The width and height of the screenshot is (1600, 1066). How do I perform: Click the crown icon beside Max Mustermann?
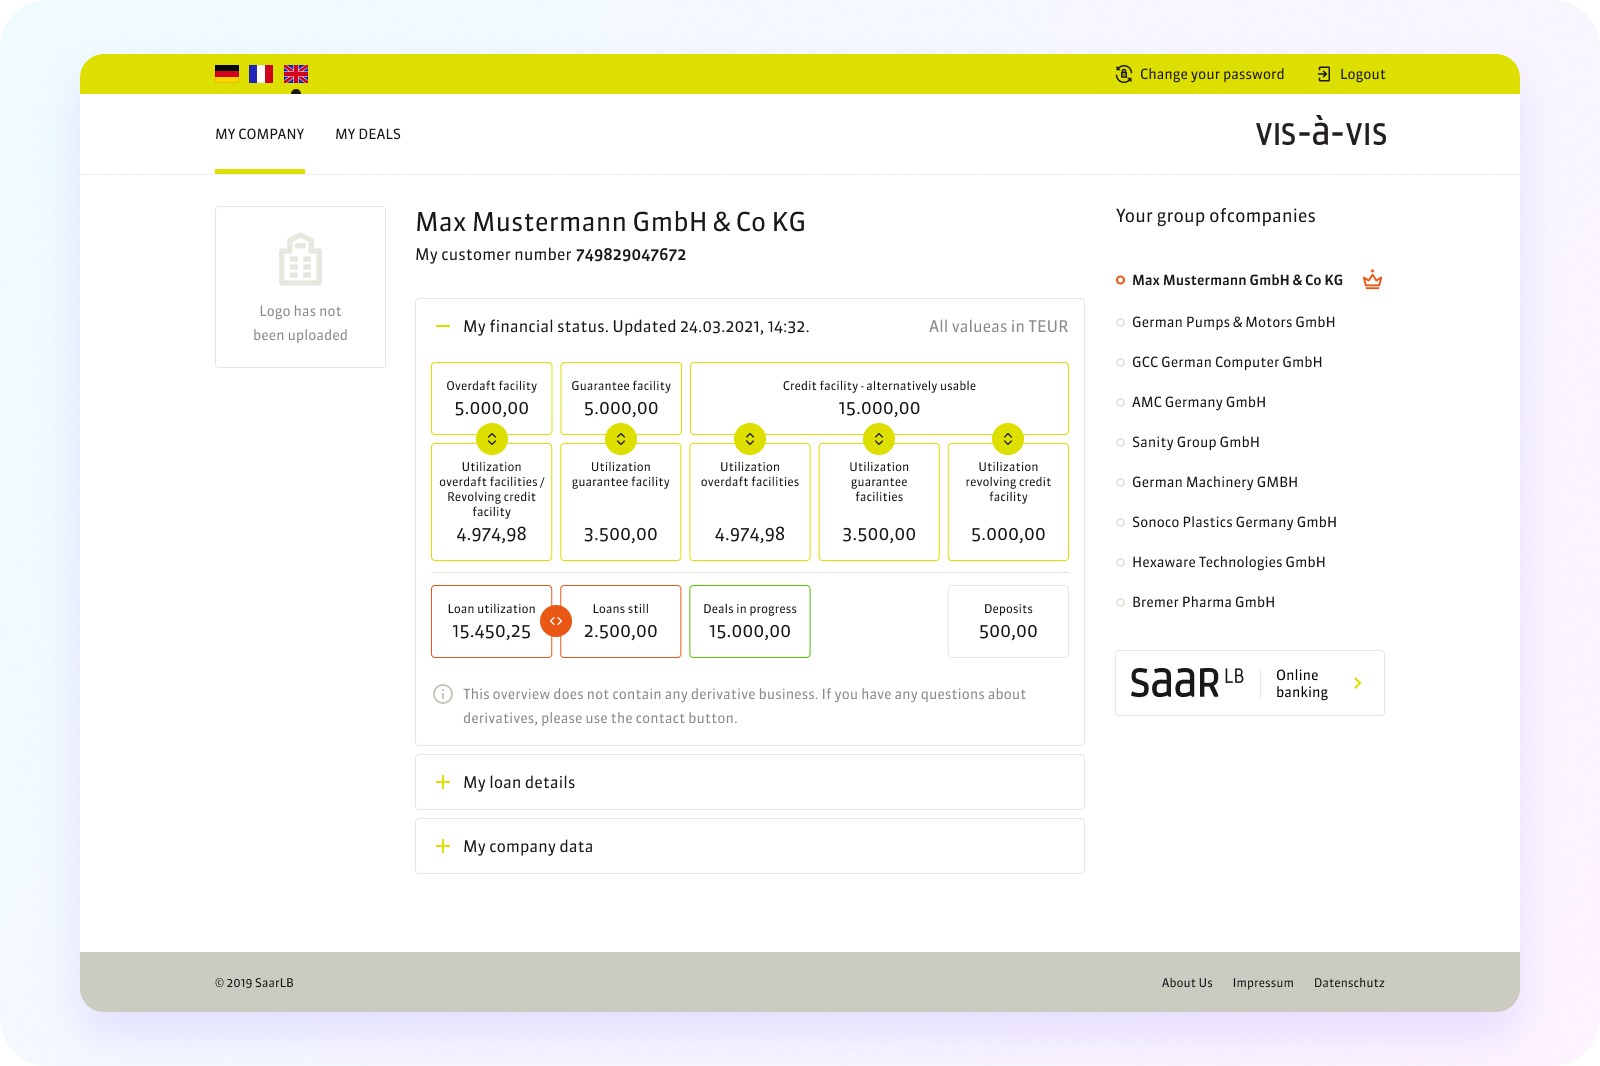coord(1373,279)
